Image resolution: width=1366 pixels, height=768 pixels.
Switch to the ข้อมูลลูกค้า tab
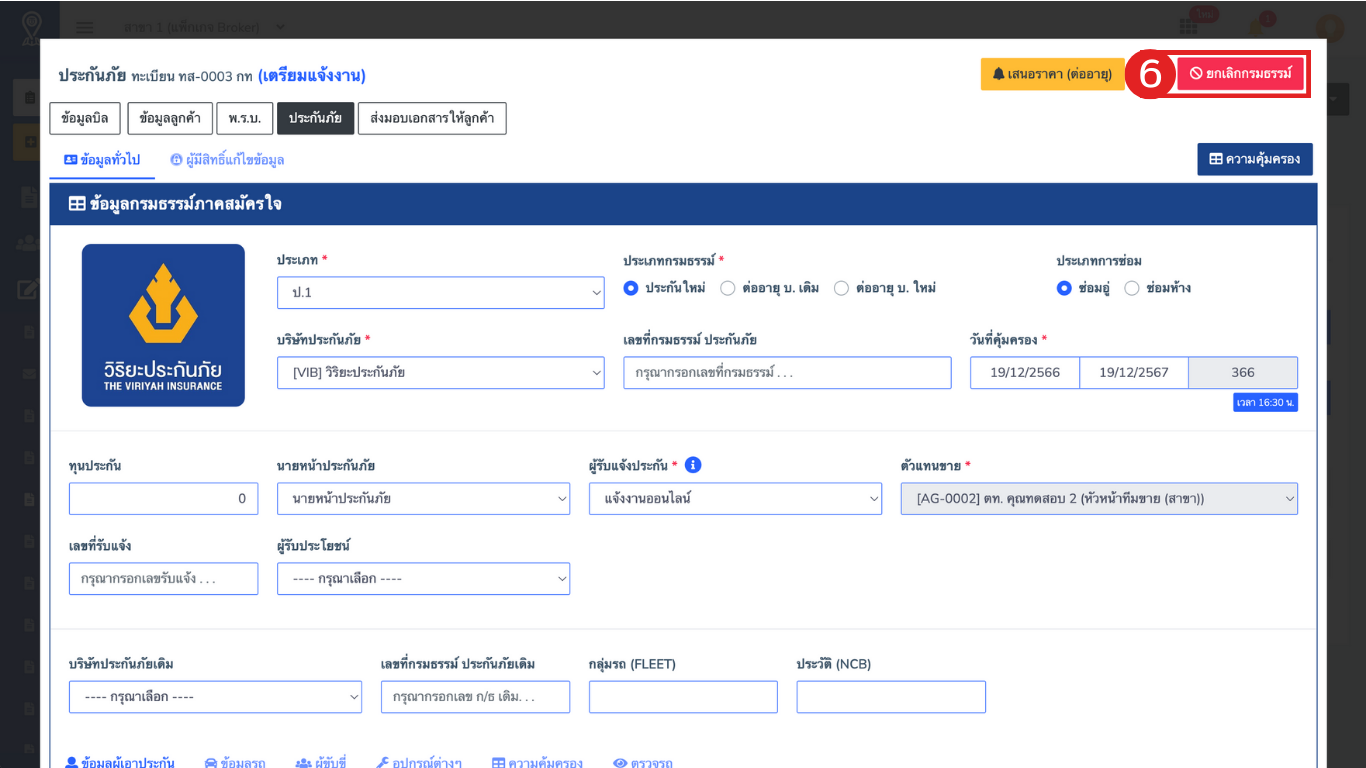click(170, 118)
